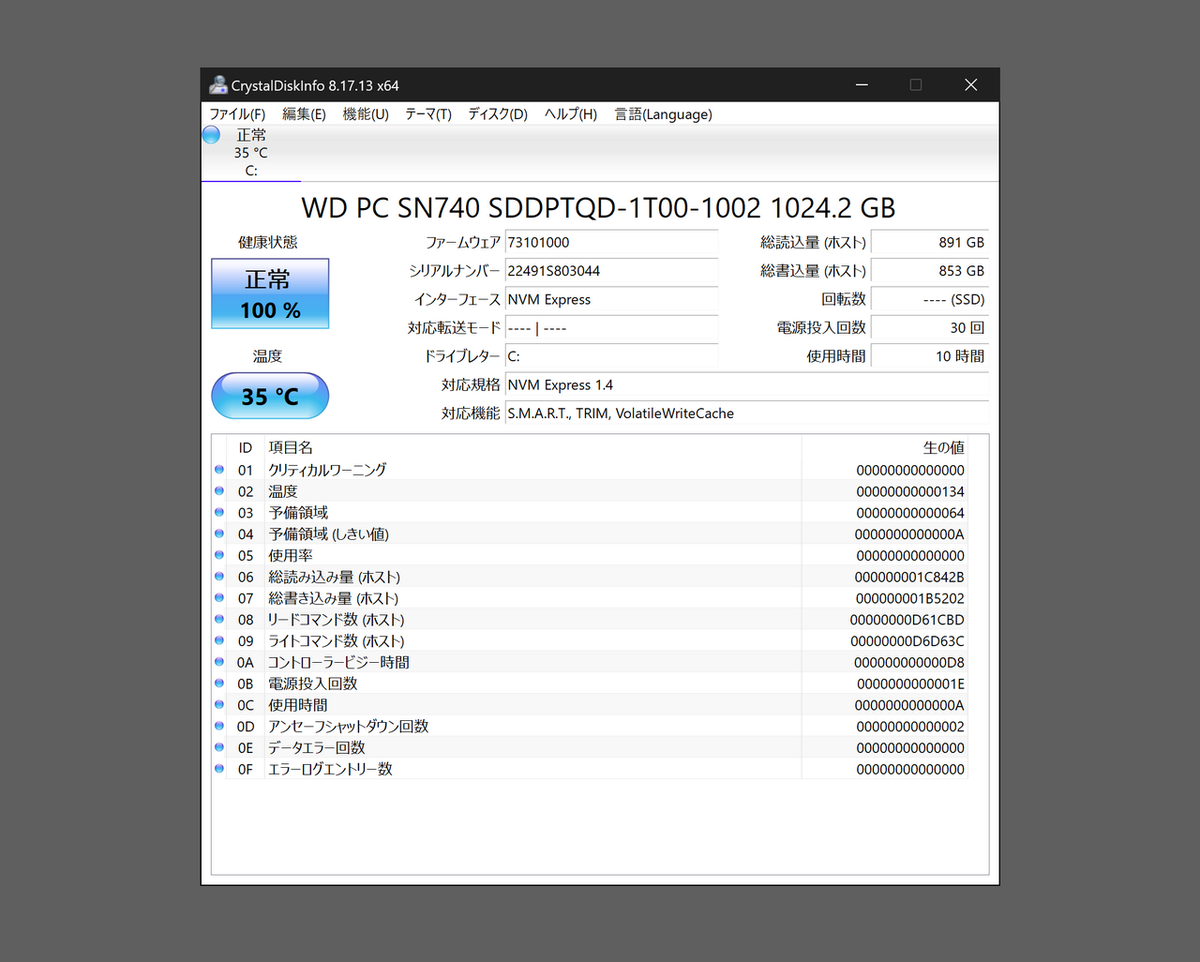This screenshot has width=1200, height=962.
Task: Click status dot for 0C 使用時間 row
Action: pos(219,705)
